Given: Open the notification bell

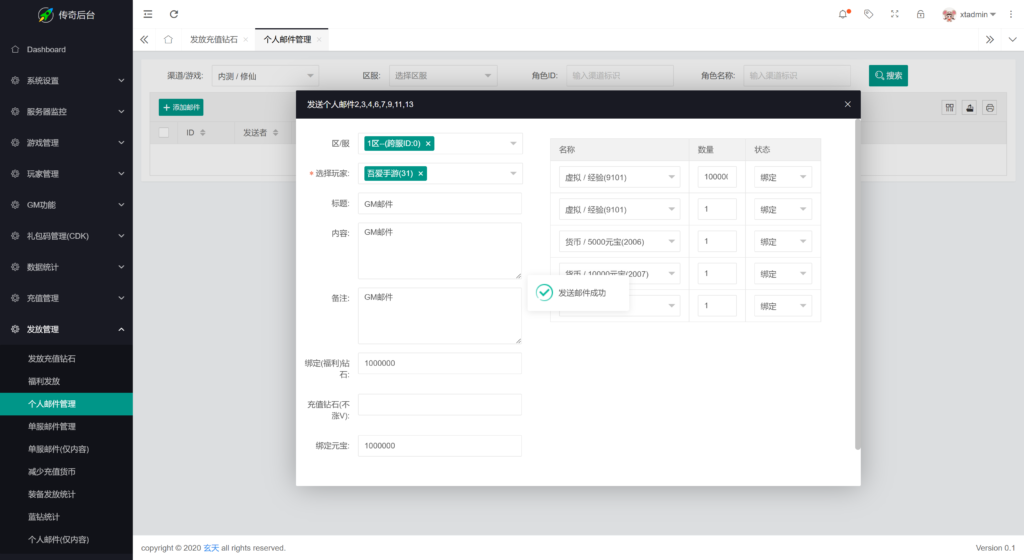Looking at the screenshot, I should coord(842,14).
